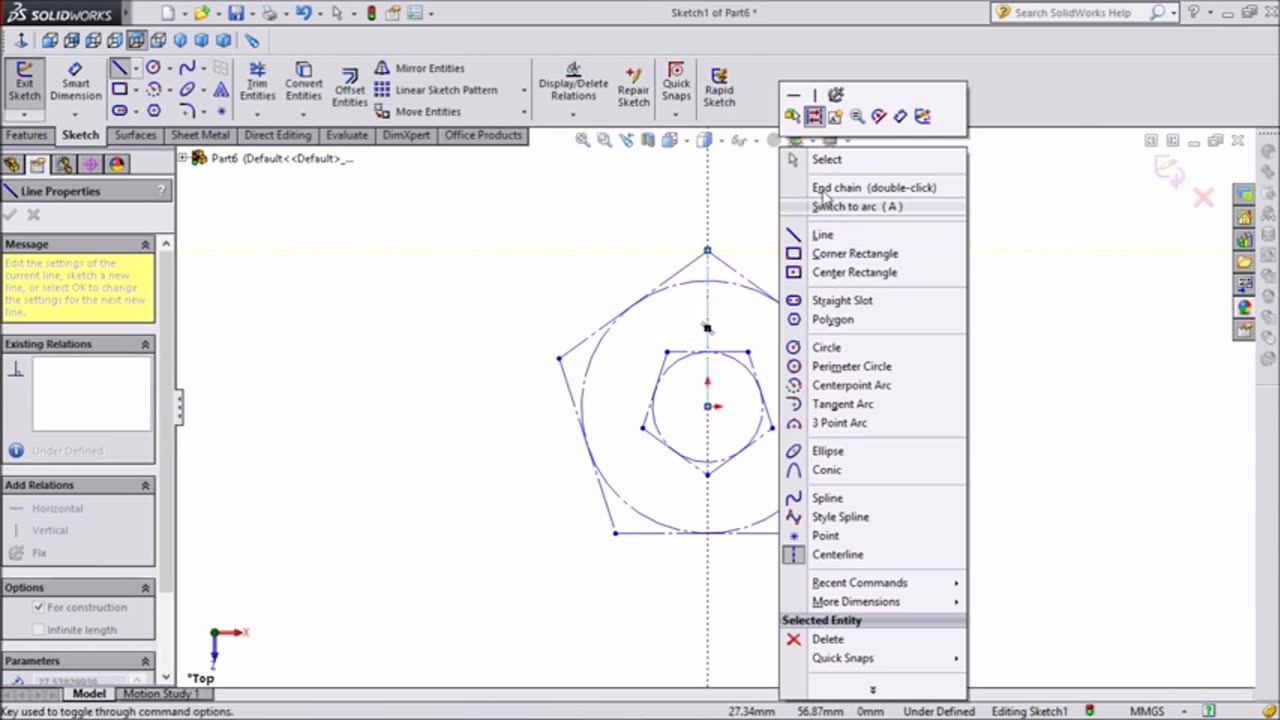Choose the Trim Entities tool
Screen dimensions: 1280x720
tap(257, 82)
